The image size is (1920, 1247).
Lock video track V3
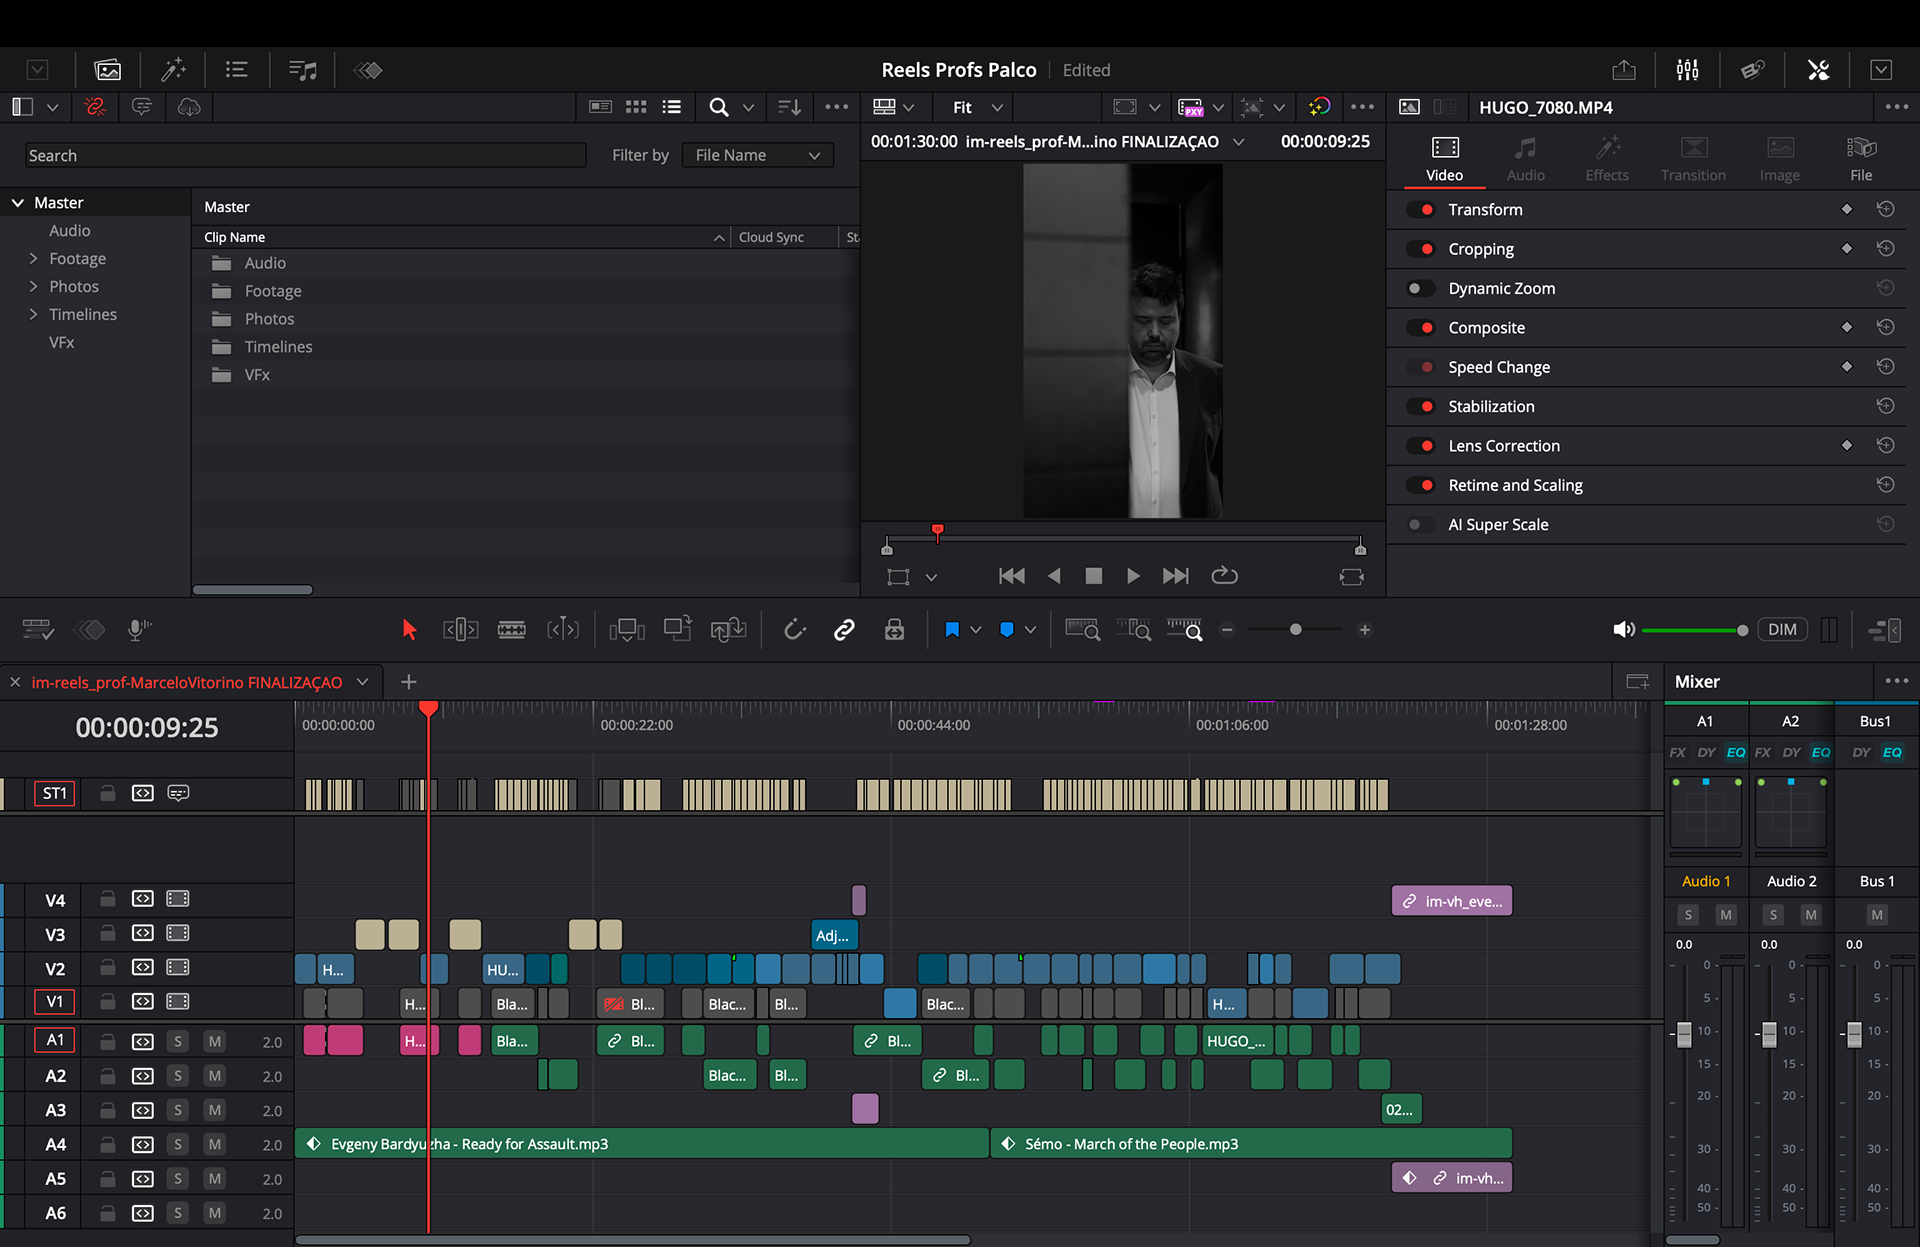click(107, 933)
